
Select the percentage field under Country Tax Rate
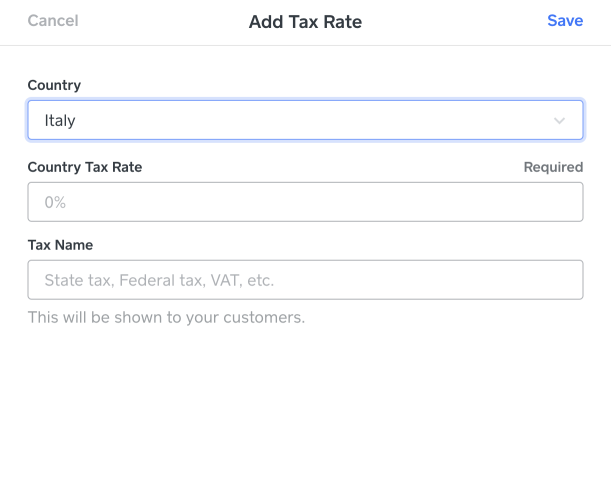click(305, 202)
